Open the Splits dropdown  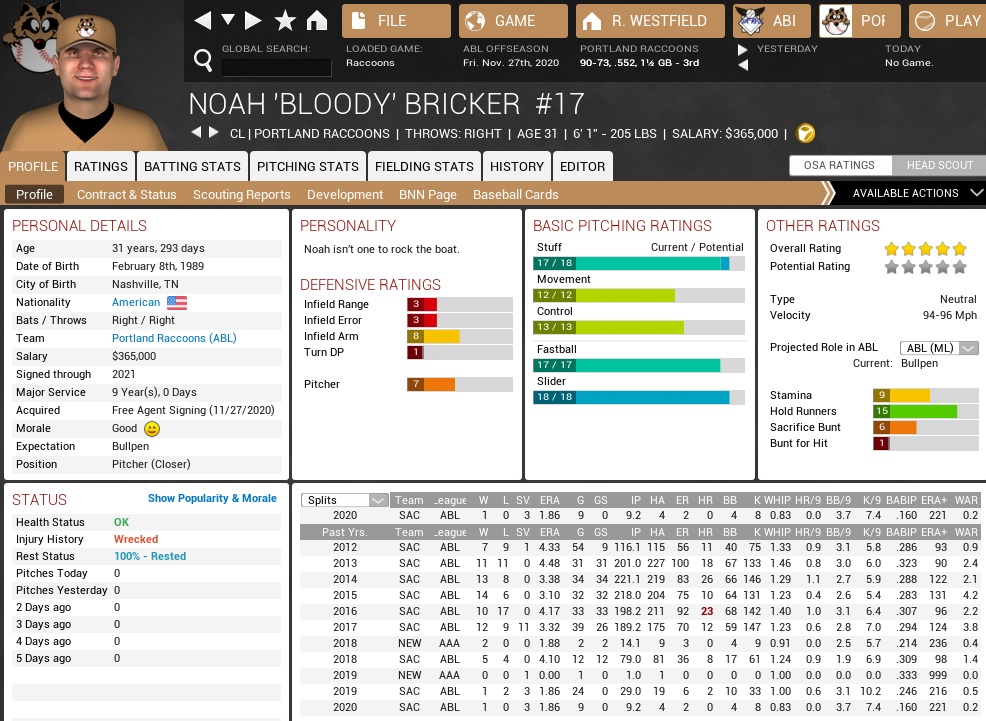(x=345, y=500)
